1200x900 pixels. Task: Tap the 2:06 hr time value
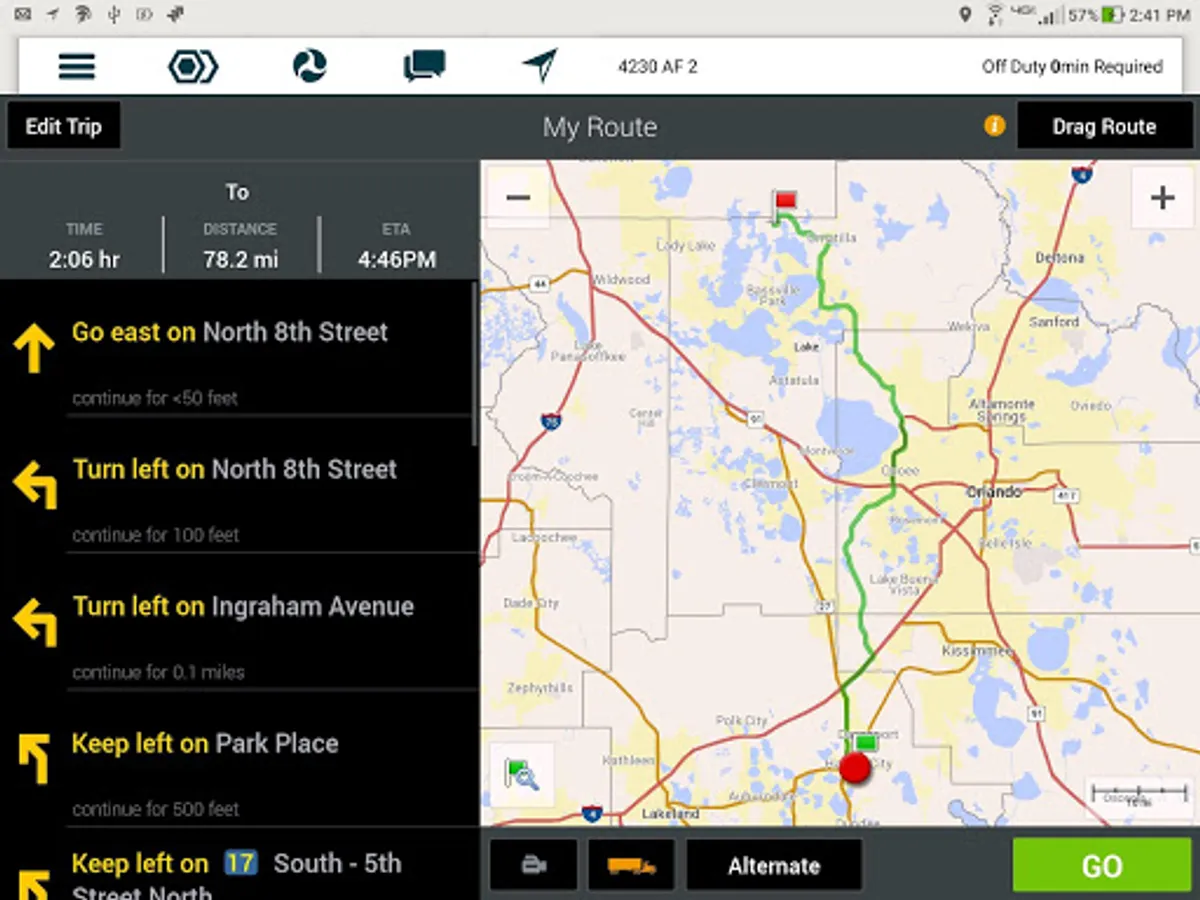[85, 260]
